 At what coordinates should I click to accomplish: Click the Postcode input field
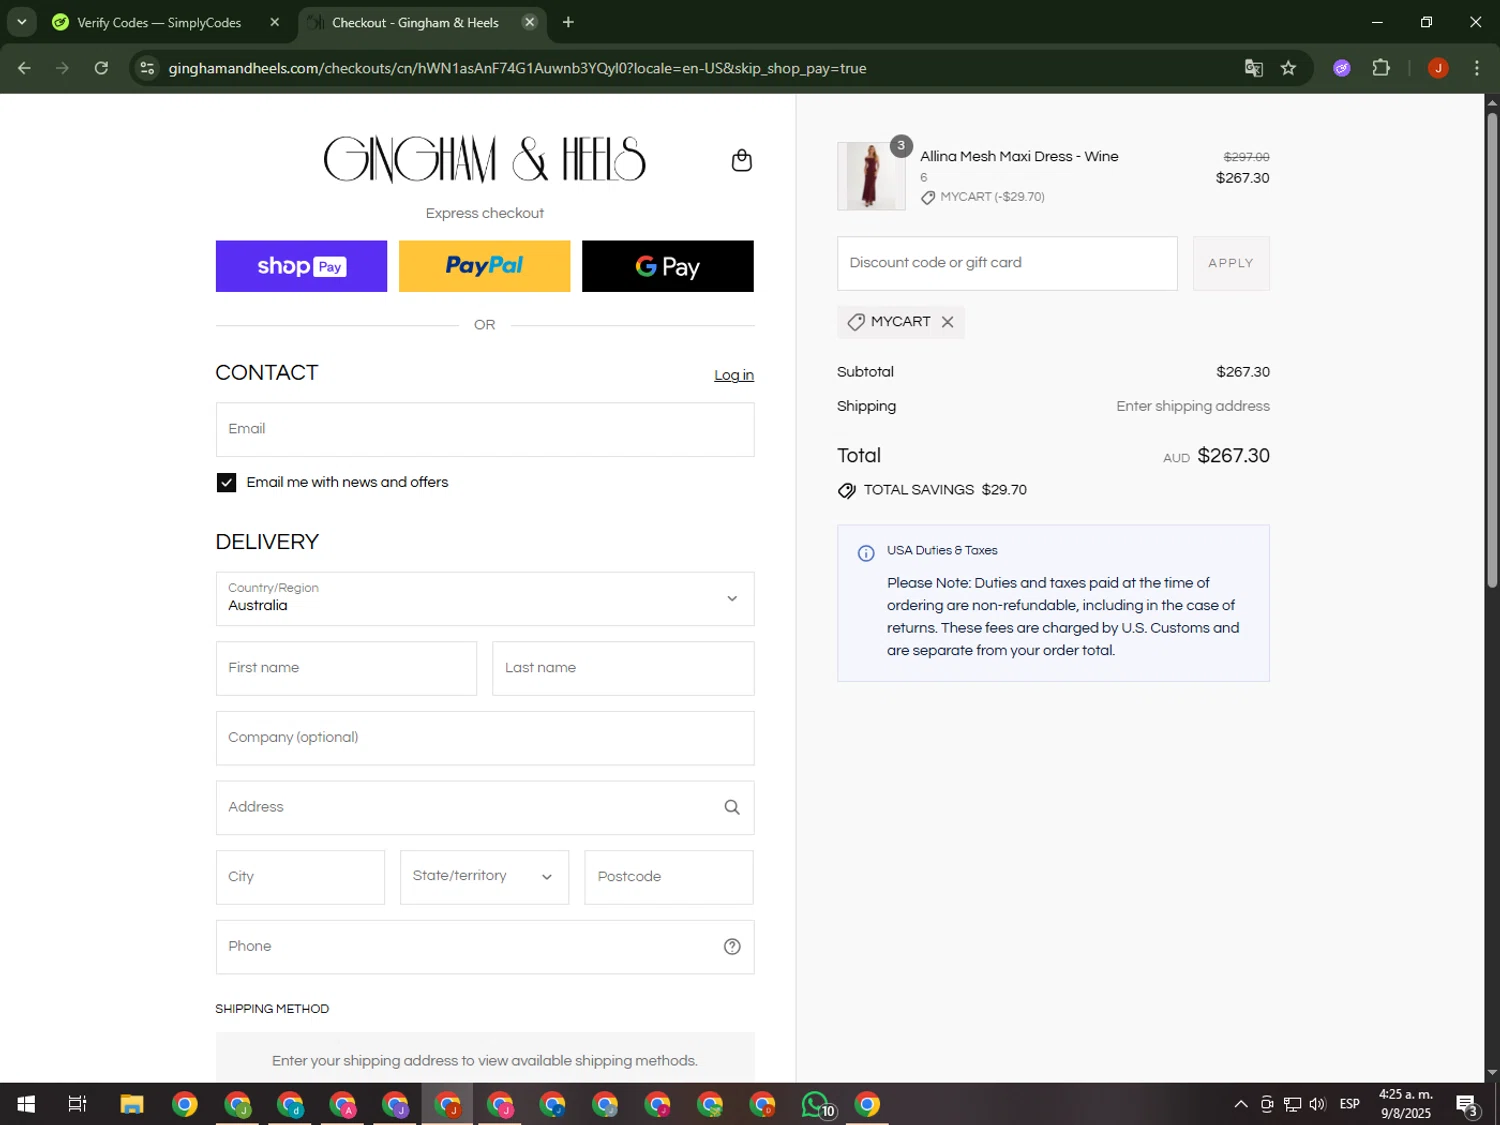pyautogui.click(x=669, y=877)
